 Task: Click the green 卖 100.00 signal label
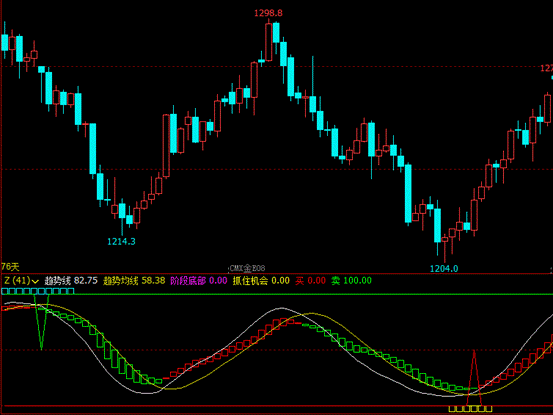351,281
